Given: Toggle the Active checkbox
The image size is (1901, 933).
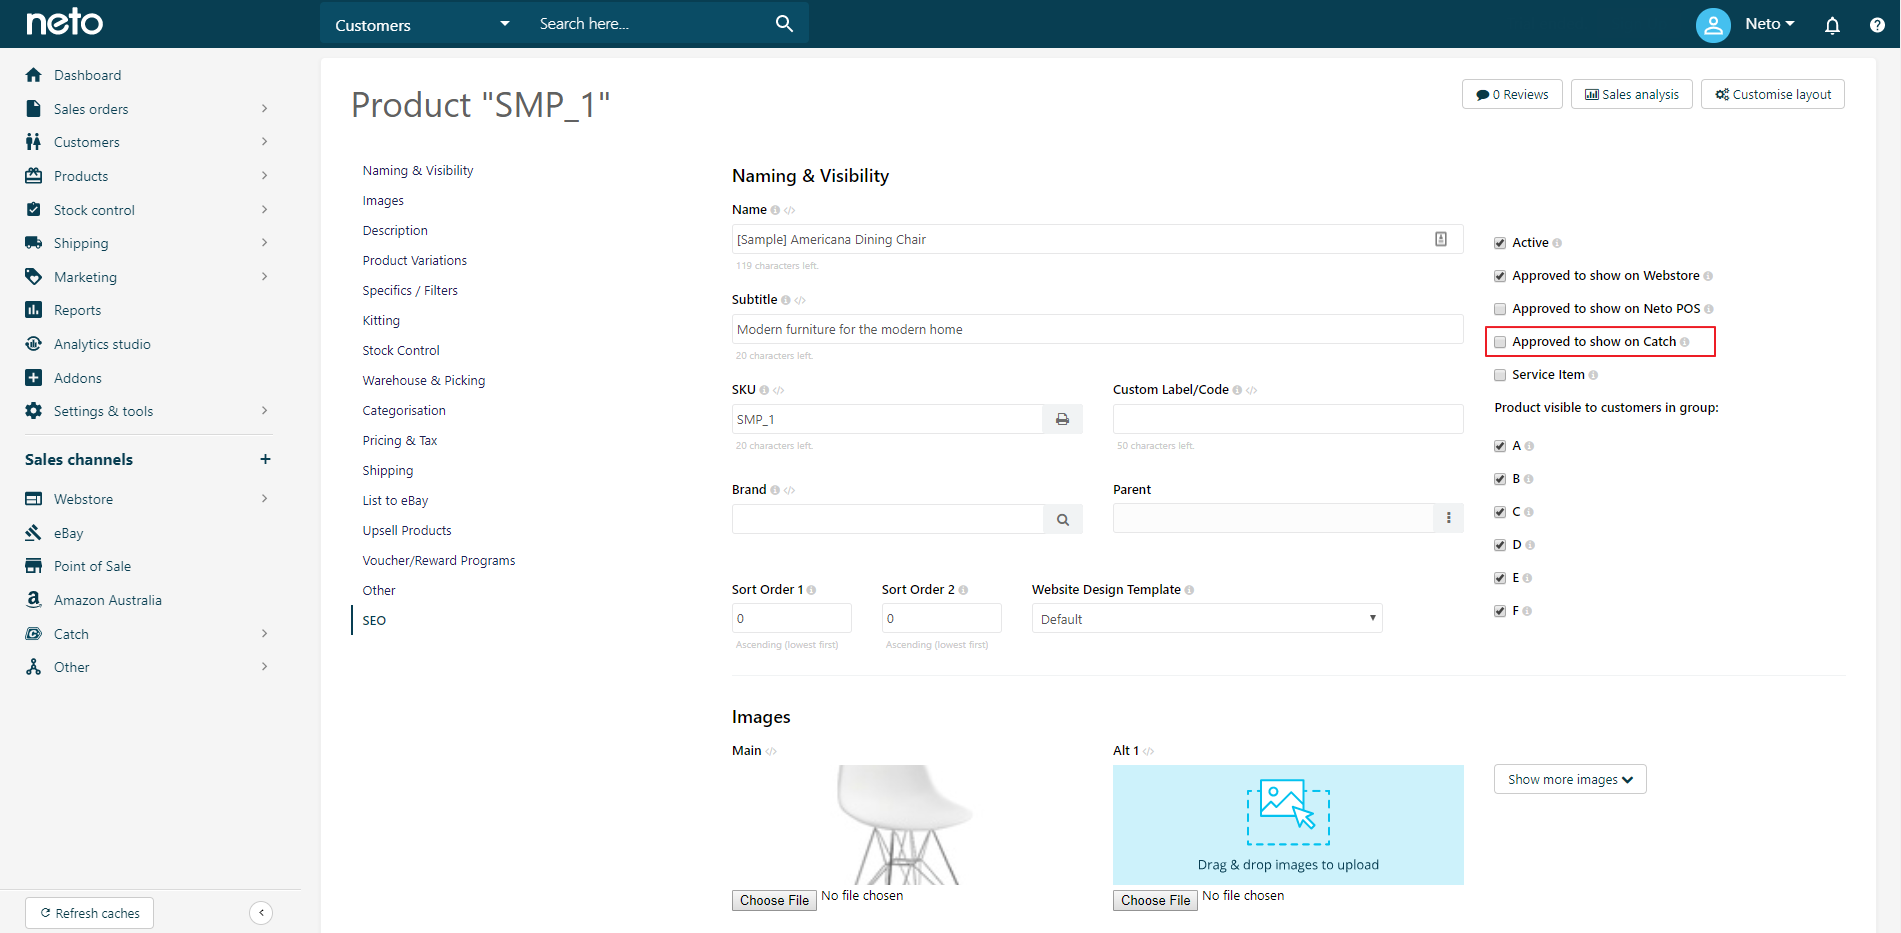Looking at the screenshot, I should 1500,243.
